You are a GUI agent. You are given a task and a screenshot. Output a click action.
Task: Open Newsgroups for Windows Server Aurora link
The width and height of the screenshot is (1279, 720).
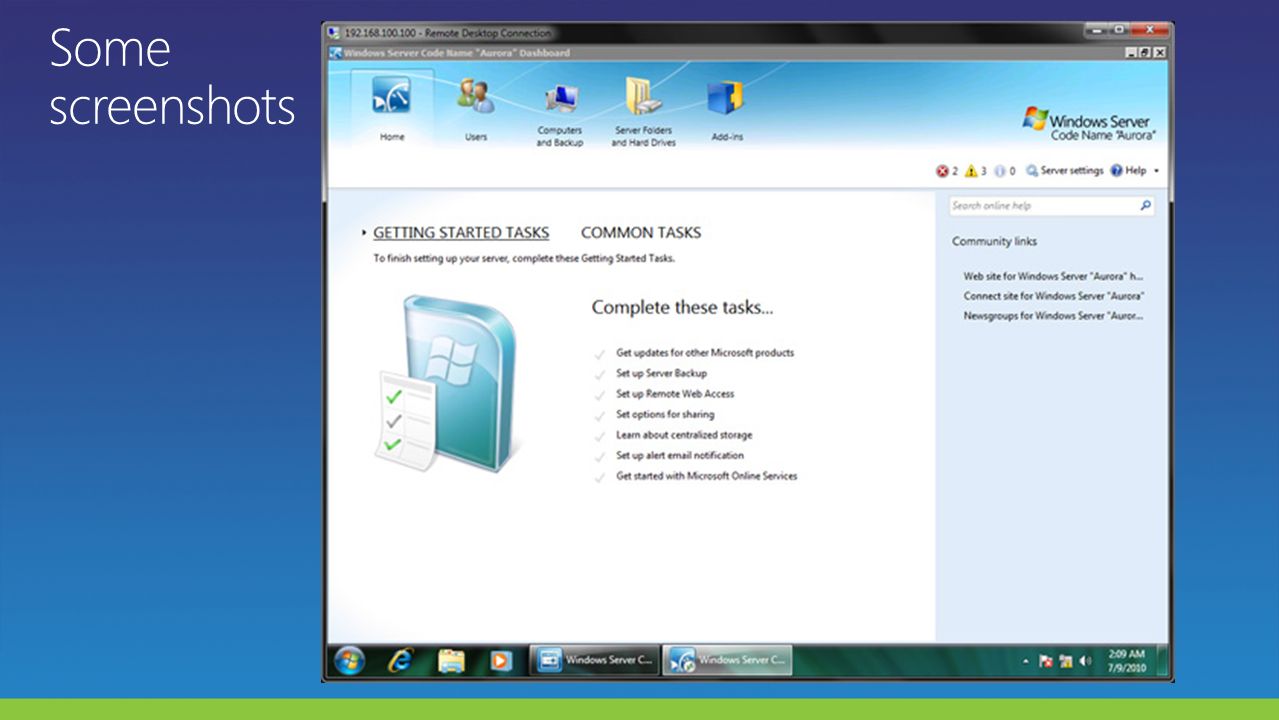click(1053, 316)
